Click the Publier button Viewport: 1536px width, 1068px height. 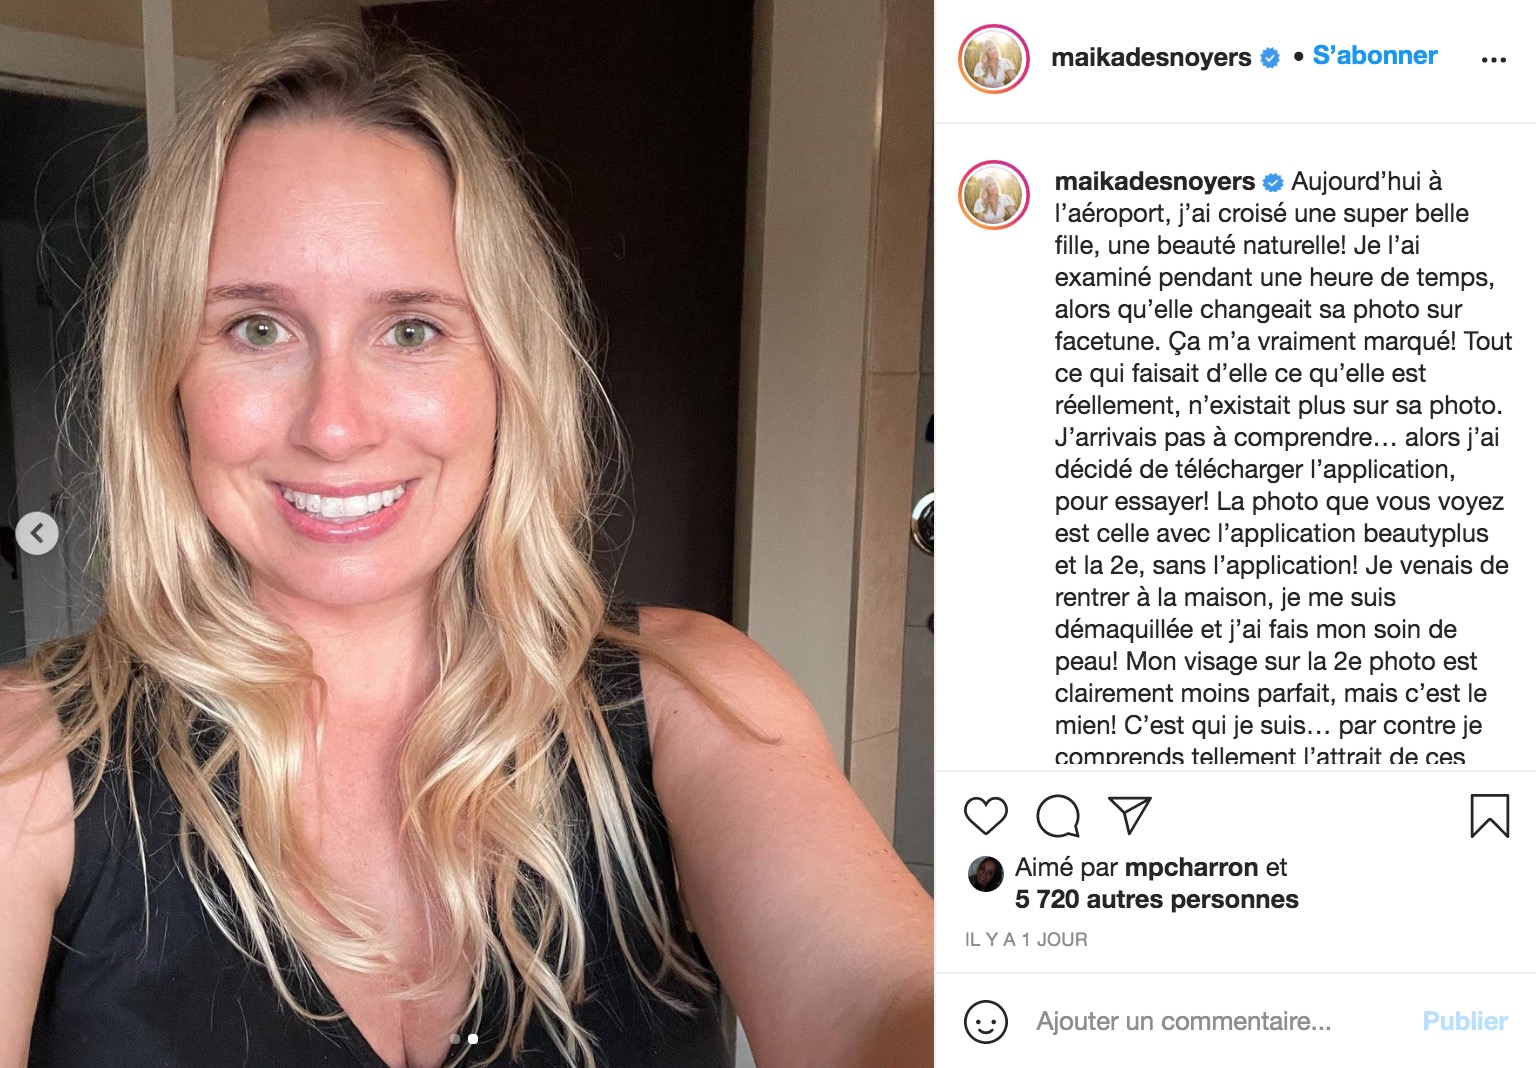(1465, 1021)
